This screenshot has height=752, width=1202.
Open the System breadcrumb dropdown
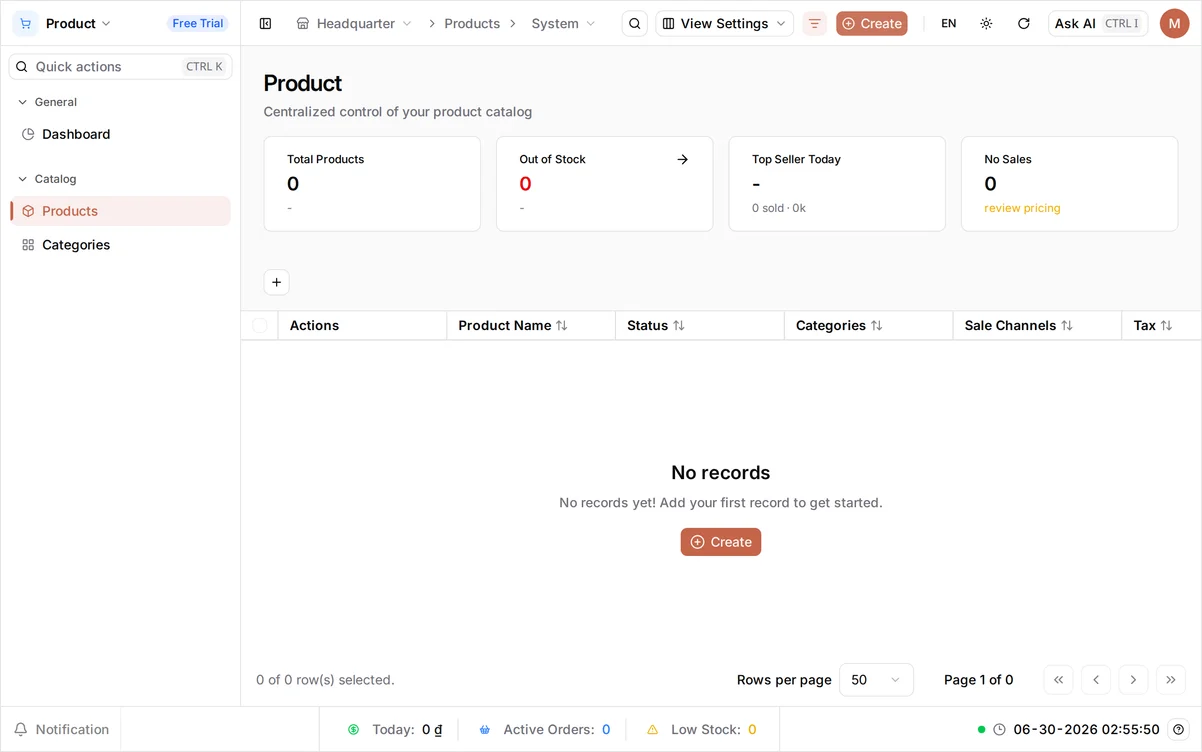[x=563, y=23]
